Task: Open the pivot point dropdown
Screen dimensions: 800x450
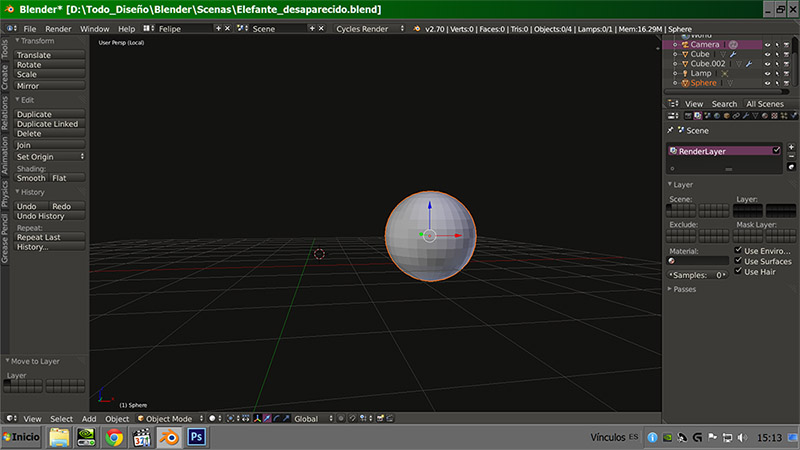Action: click(x=233, y=418)
